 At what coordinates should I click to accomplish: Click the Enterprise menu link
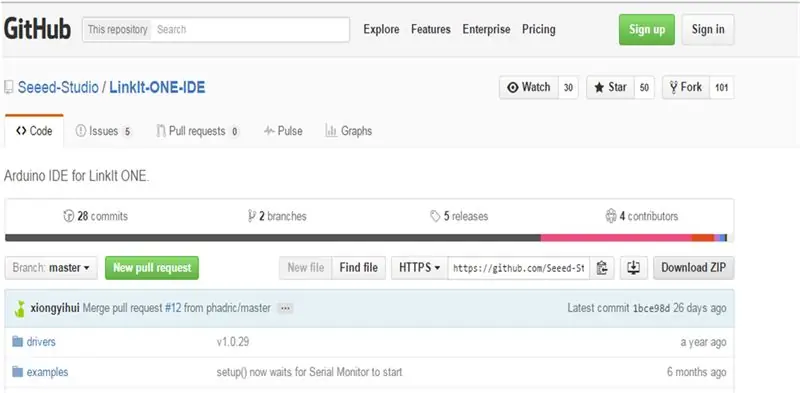(486, 30)
